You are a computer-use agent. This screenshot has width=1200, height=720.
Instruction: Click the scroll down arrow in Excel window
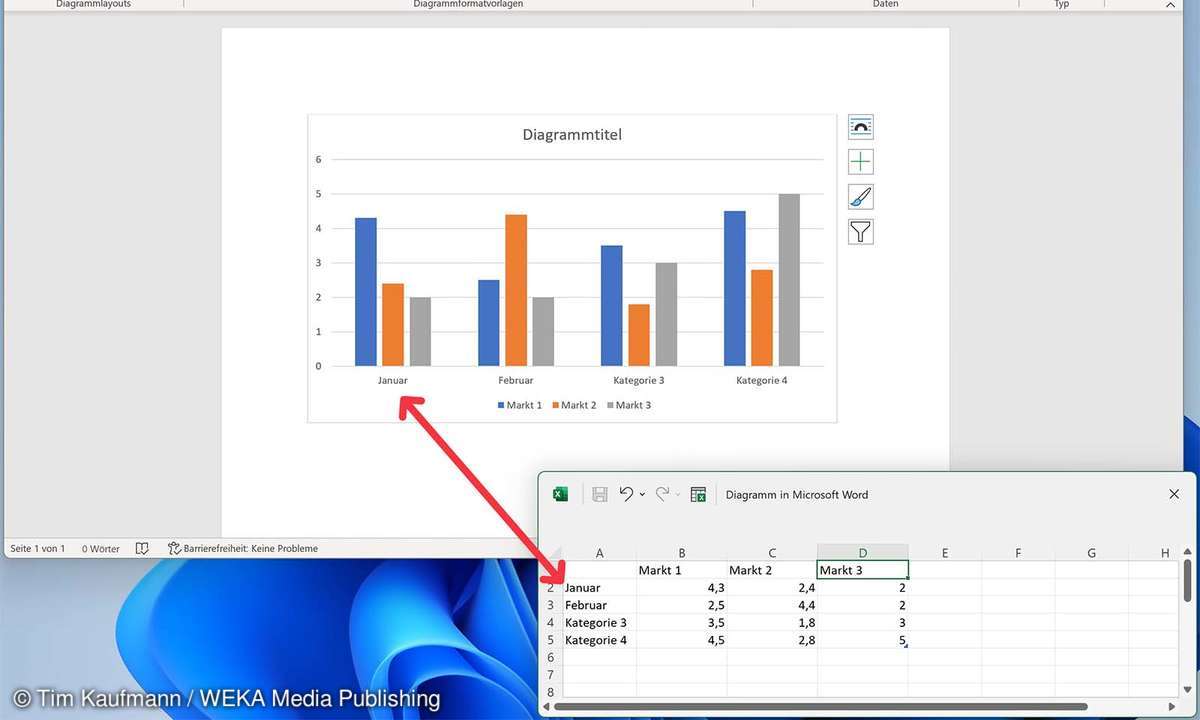[1187, 690]
